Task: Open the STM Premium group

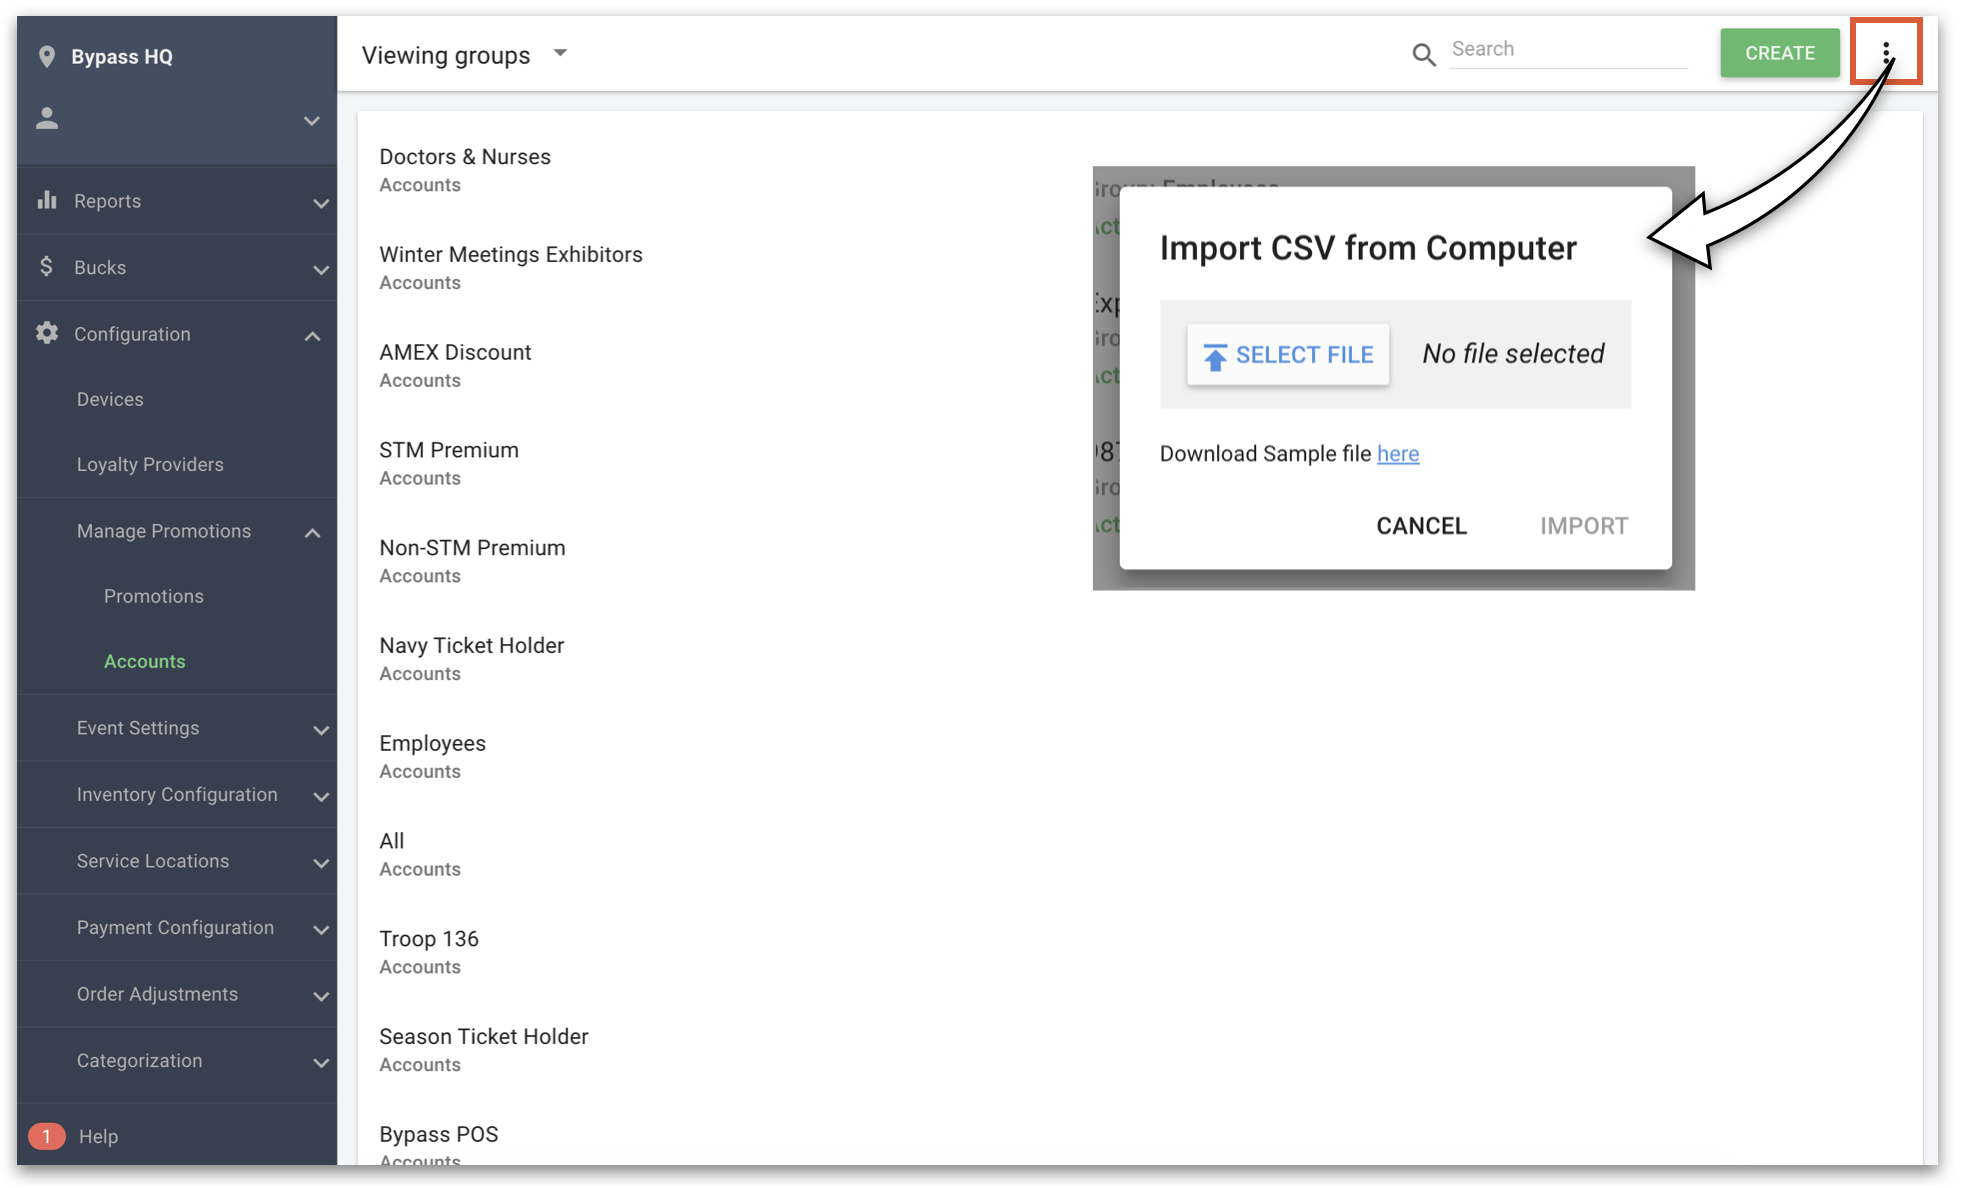Action: (449, 463)
